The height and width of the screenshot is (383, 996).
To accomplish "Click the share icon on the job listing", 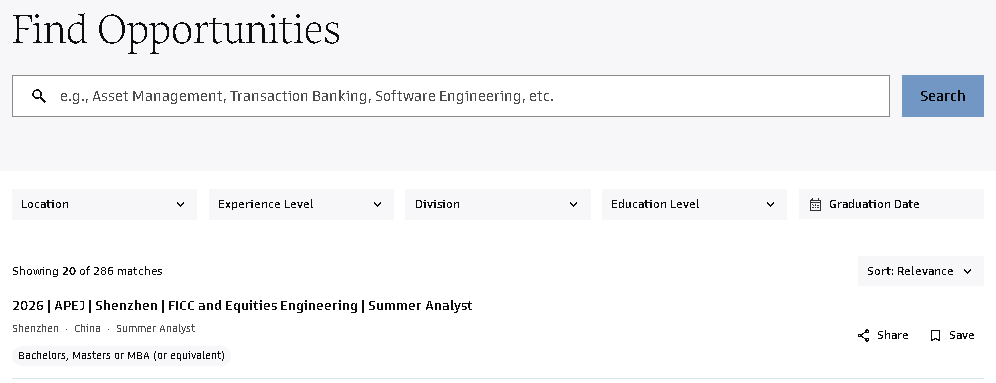I will click(864, 335).
